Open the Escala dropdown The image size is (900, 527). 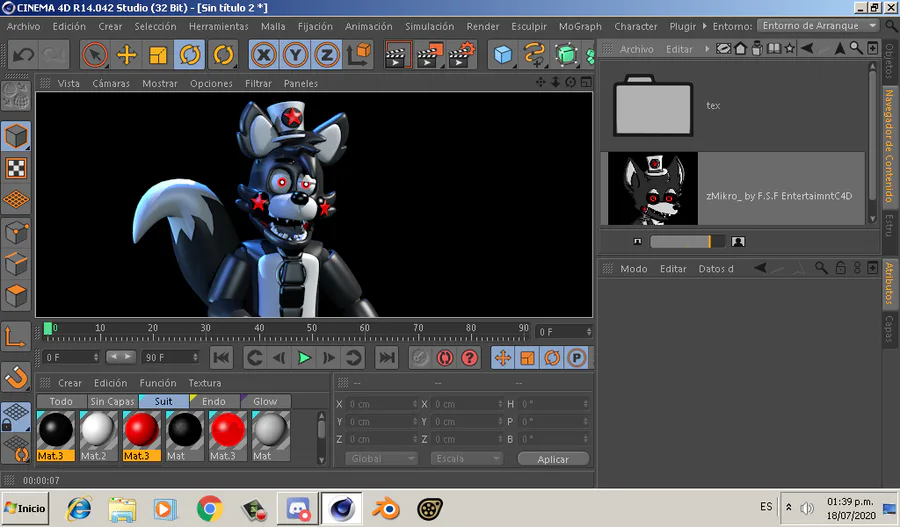(467, 459)
